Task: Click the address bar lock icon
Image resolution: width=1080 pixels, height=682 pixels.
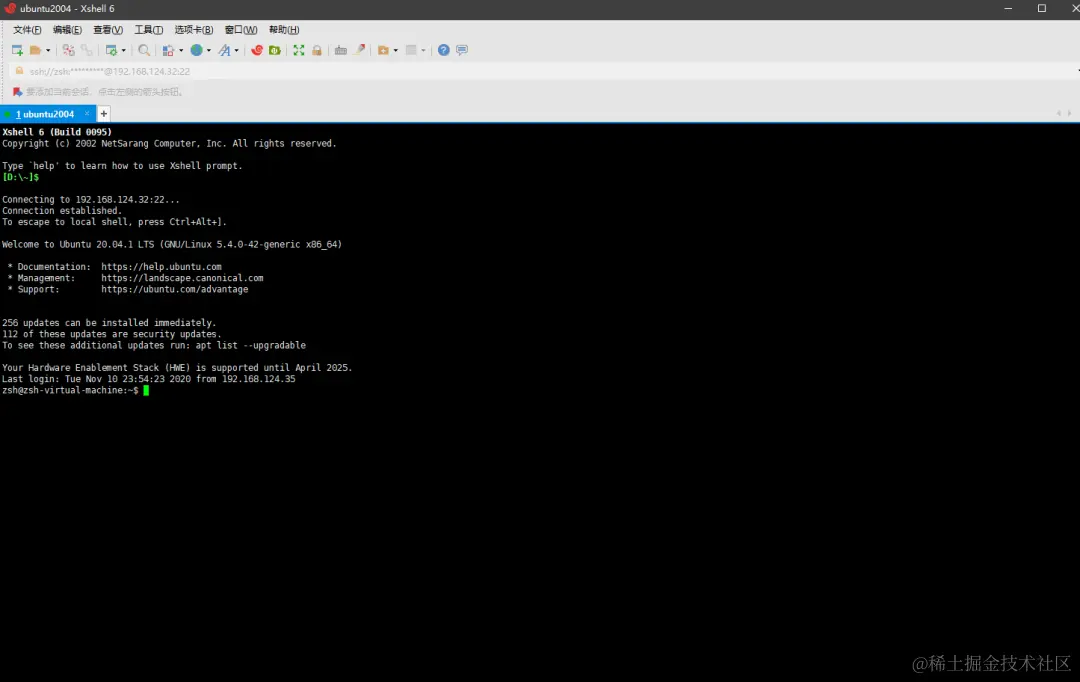Action: pyautogui.click(x=19, y=71)
